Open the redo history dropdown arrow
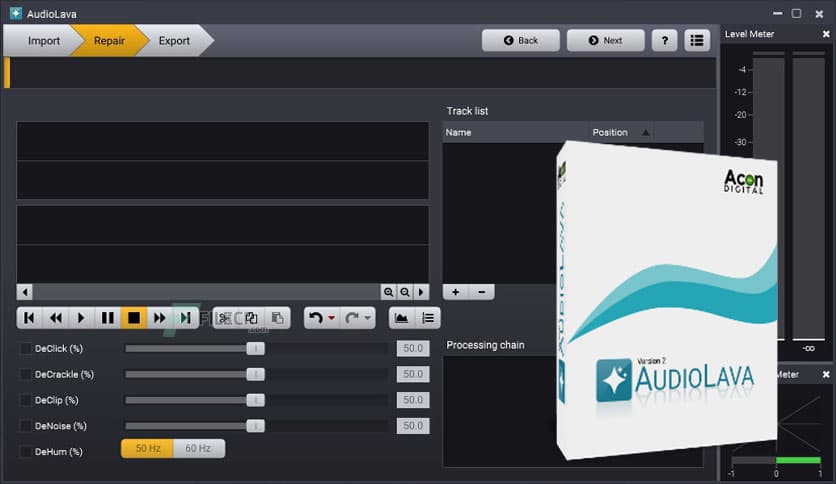 [367, 318]
